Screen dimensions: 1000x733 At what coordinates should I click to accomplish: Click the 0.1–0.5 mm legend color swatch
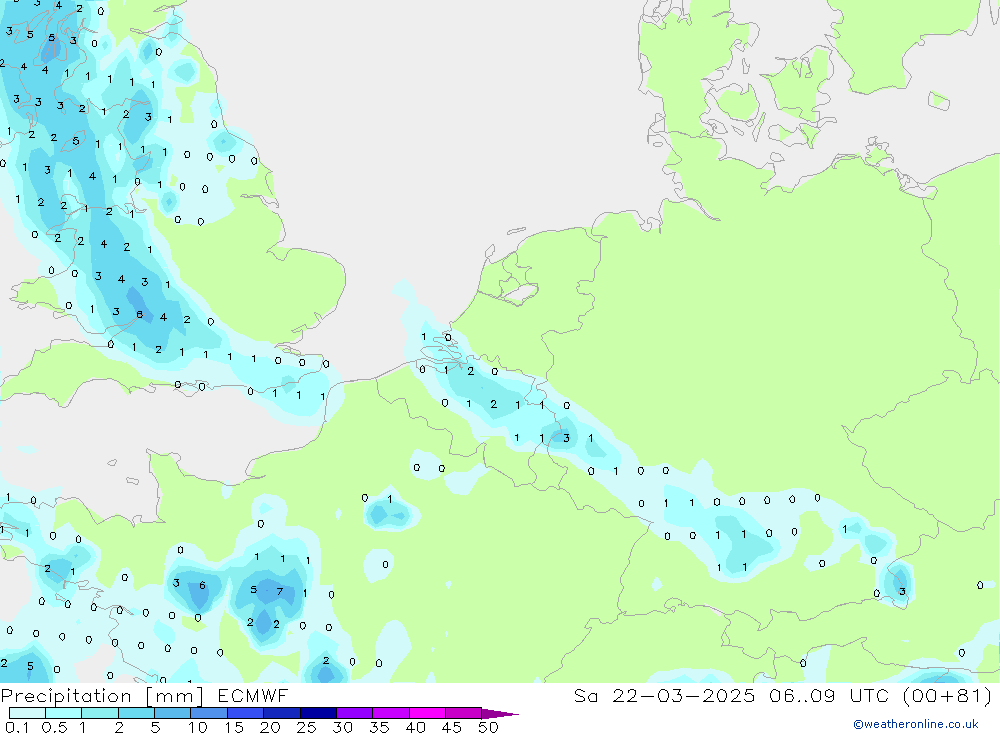pos(27,713)
